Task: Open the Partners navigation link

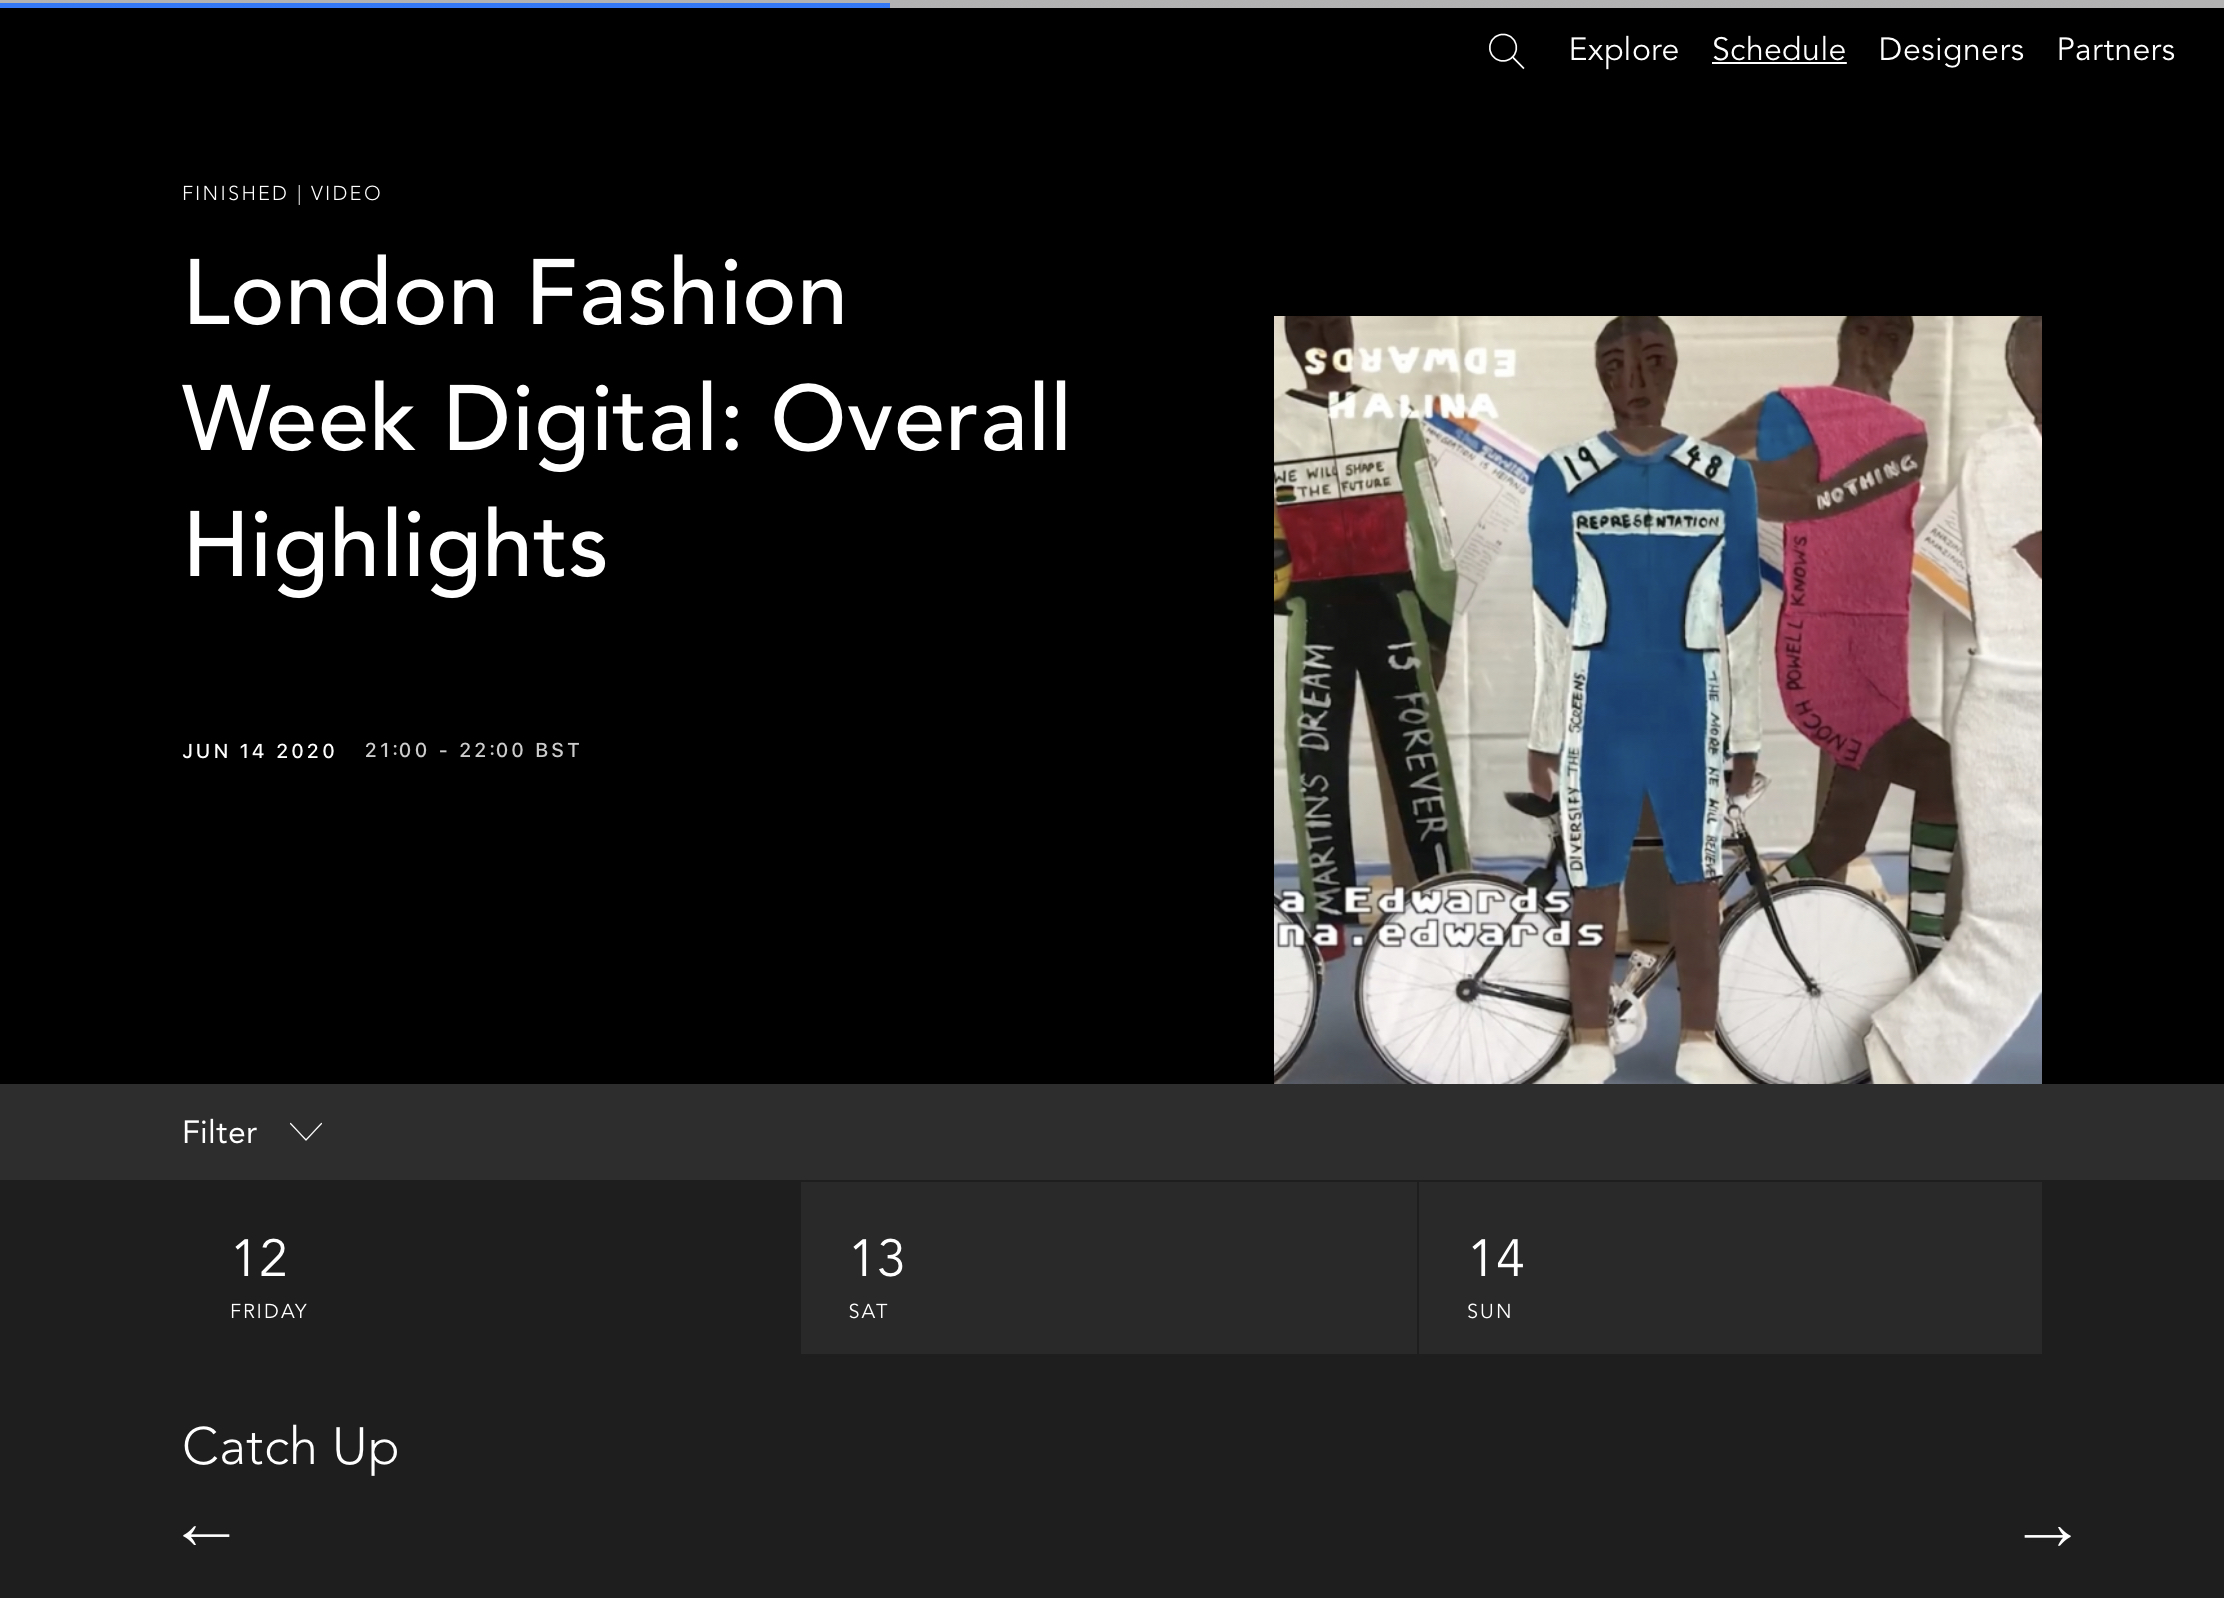Action: [2115, 50]
